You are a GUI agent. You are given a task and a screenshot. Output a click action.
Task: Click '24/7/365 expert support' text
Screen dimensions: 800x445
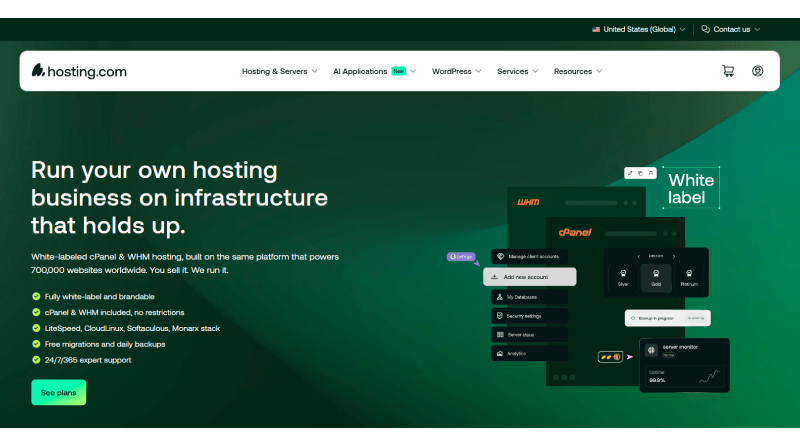point(88,360)
